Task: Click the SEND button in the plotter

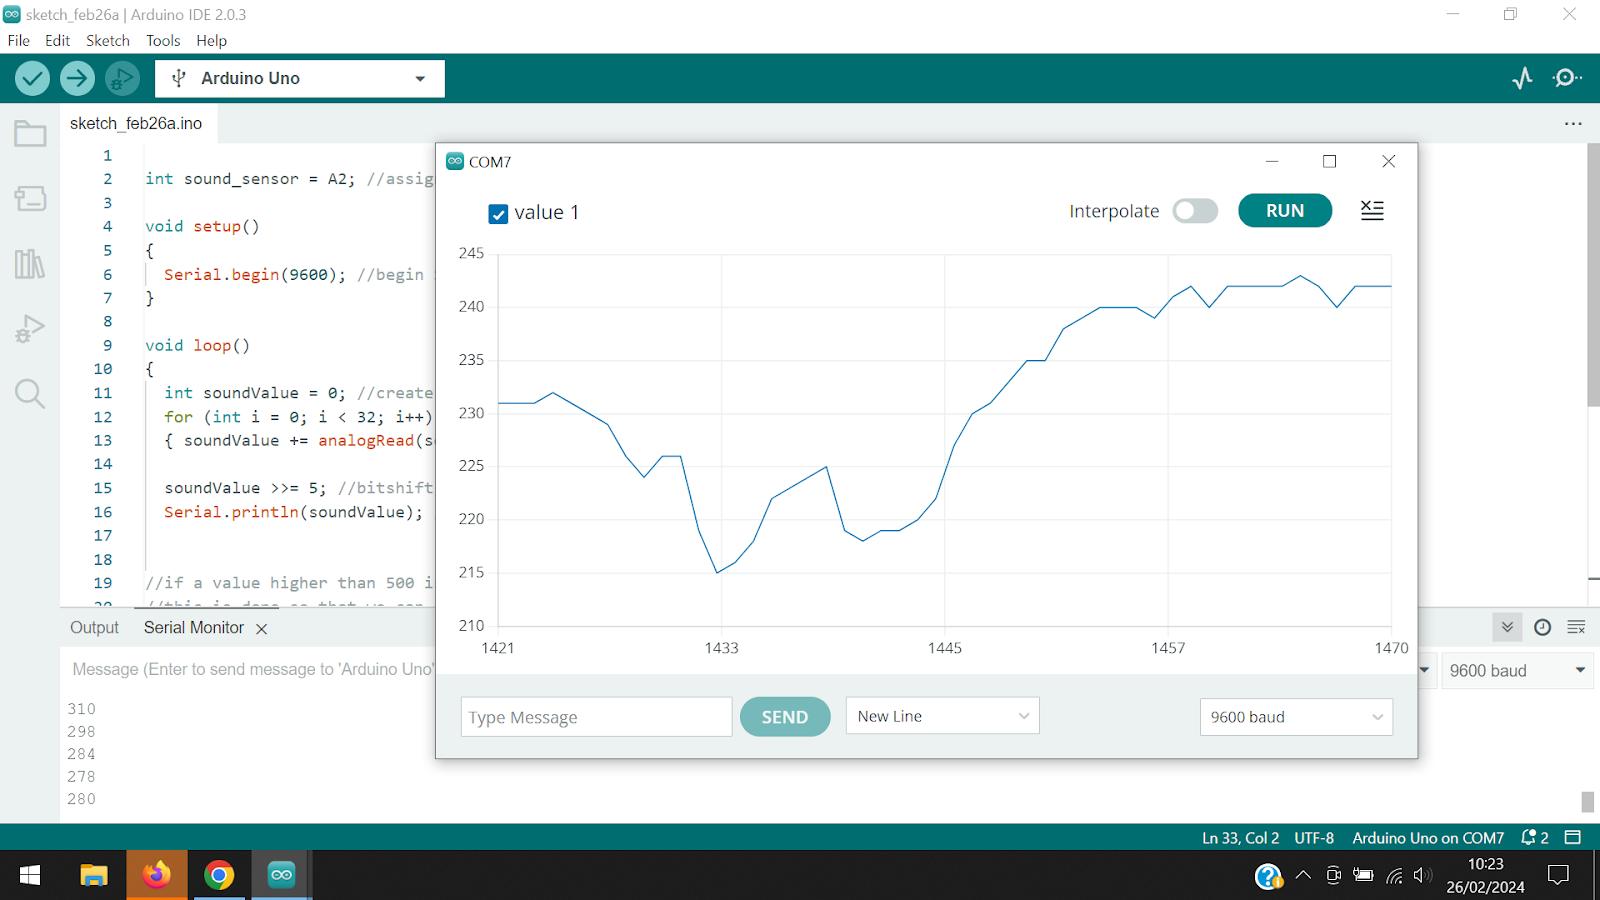Action: point(785,717)
